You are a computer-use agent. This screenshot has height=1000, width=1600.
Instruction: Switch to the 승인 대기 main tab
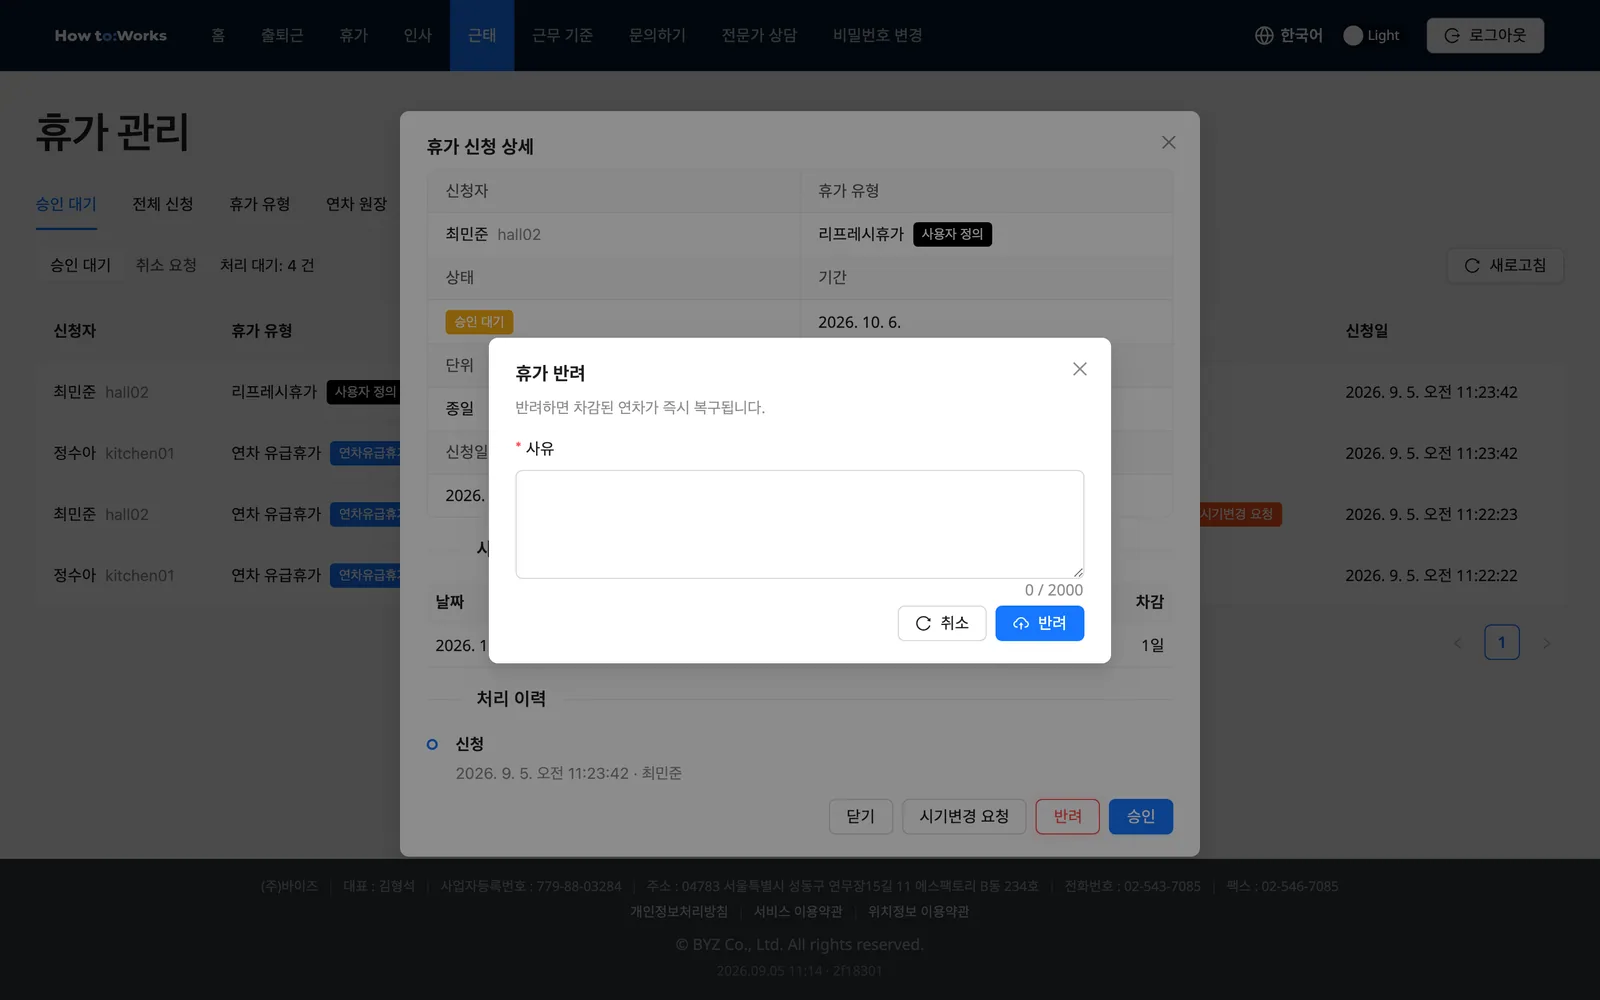point(66,204)
